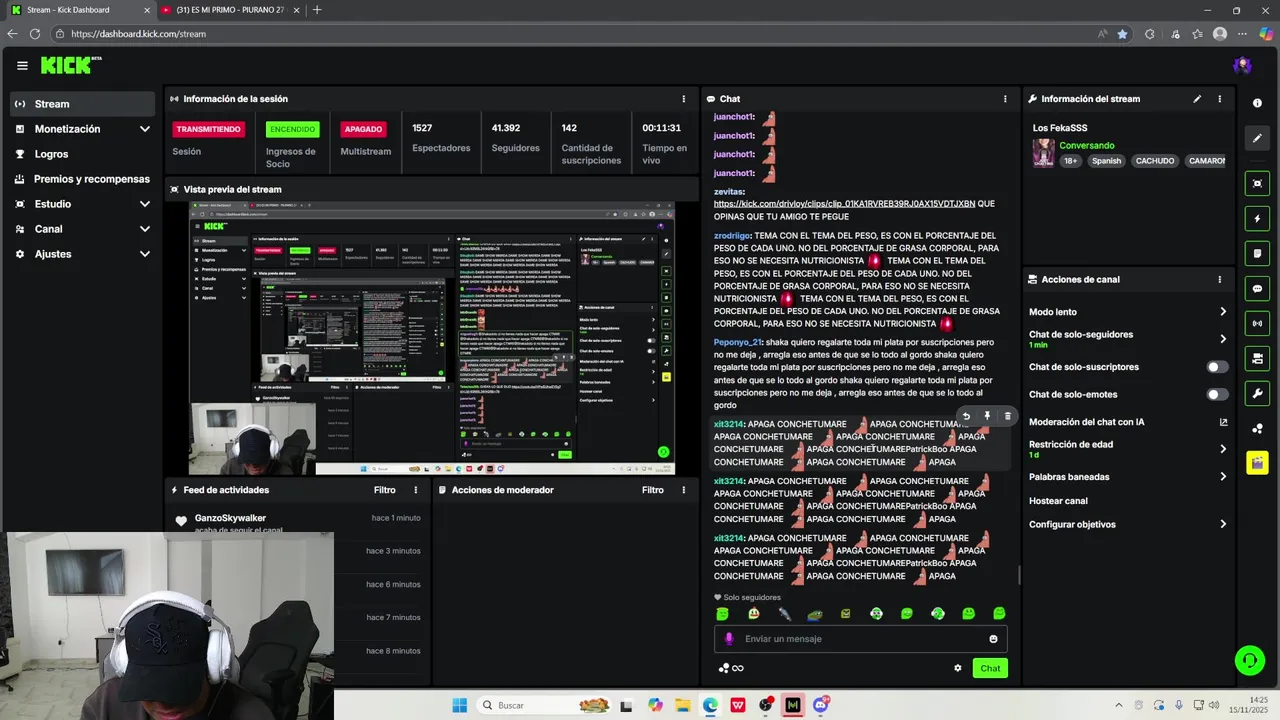Reply to the highlighted xit3214 message
Image resolution: width=1280 pixels, height=720 pixels.
pos(966,416)
